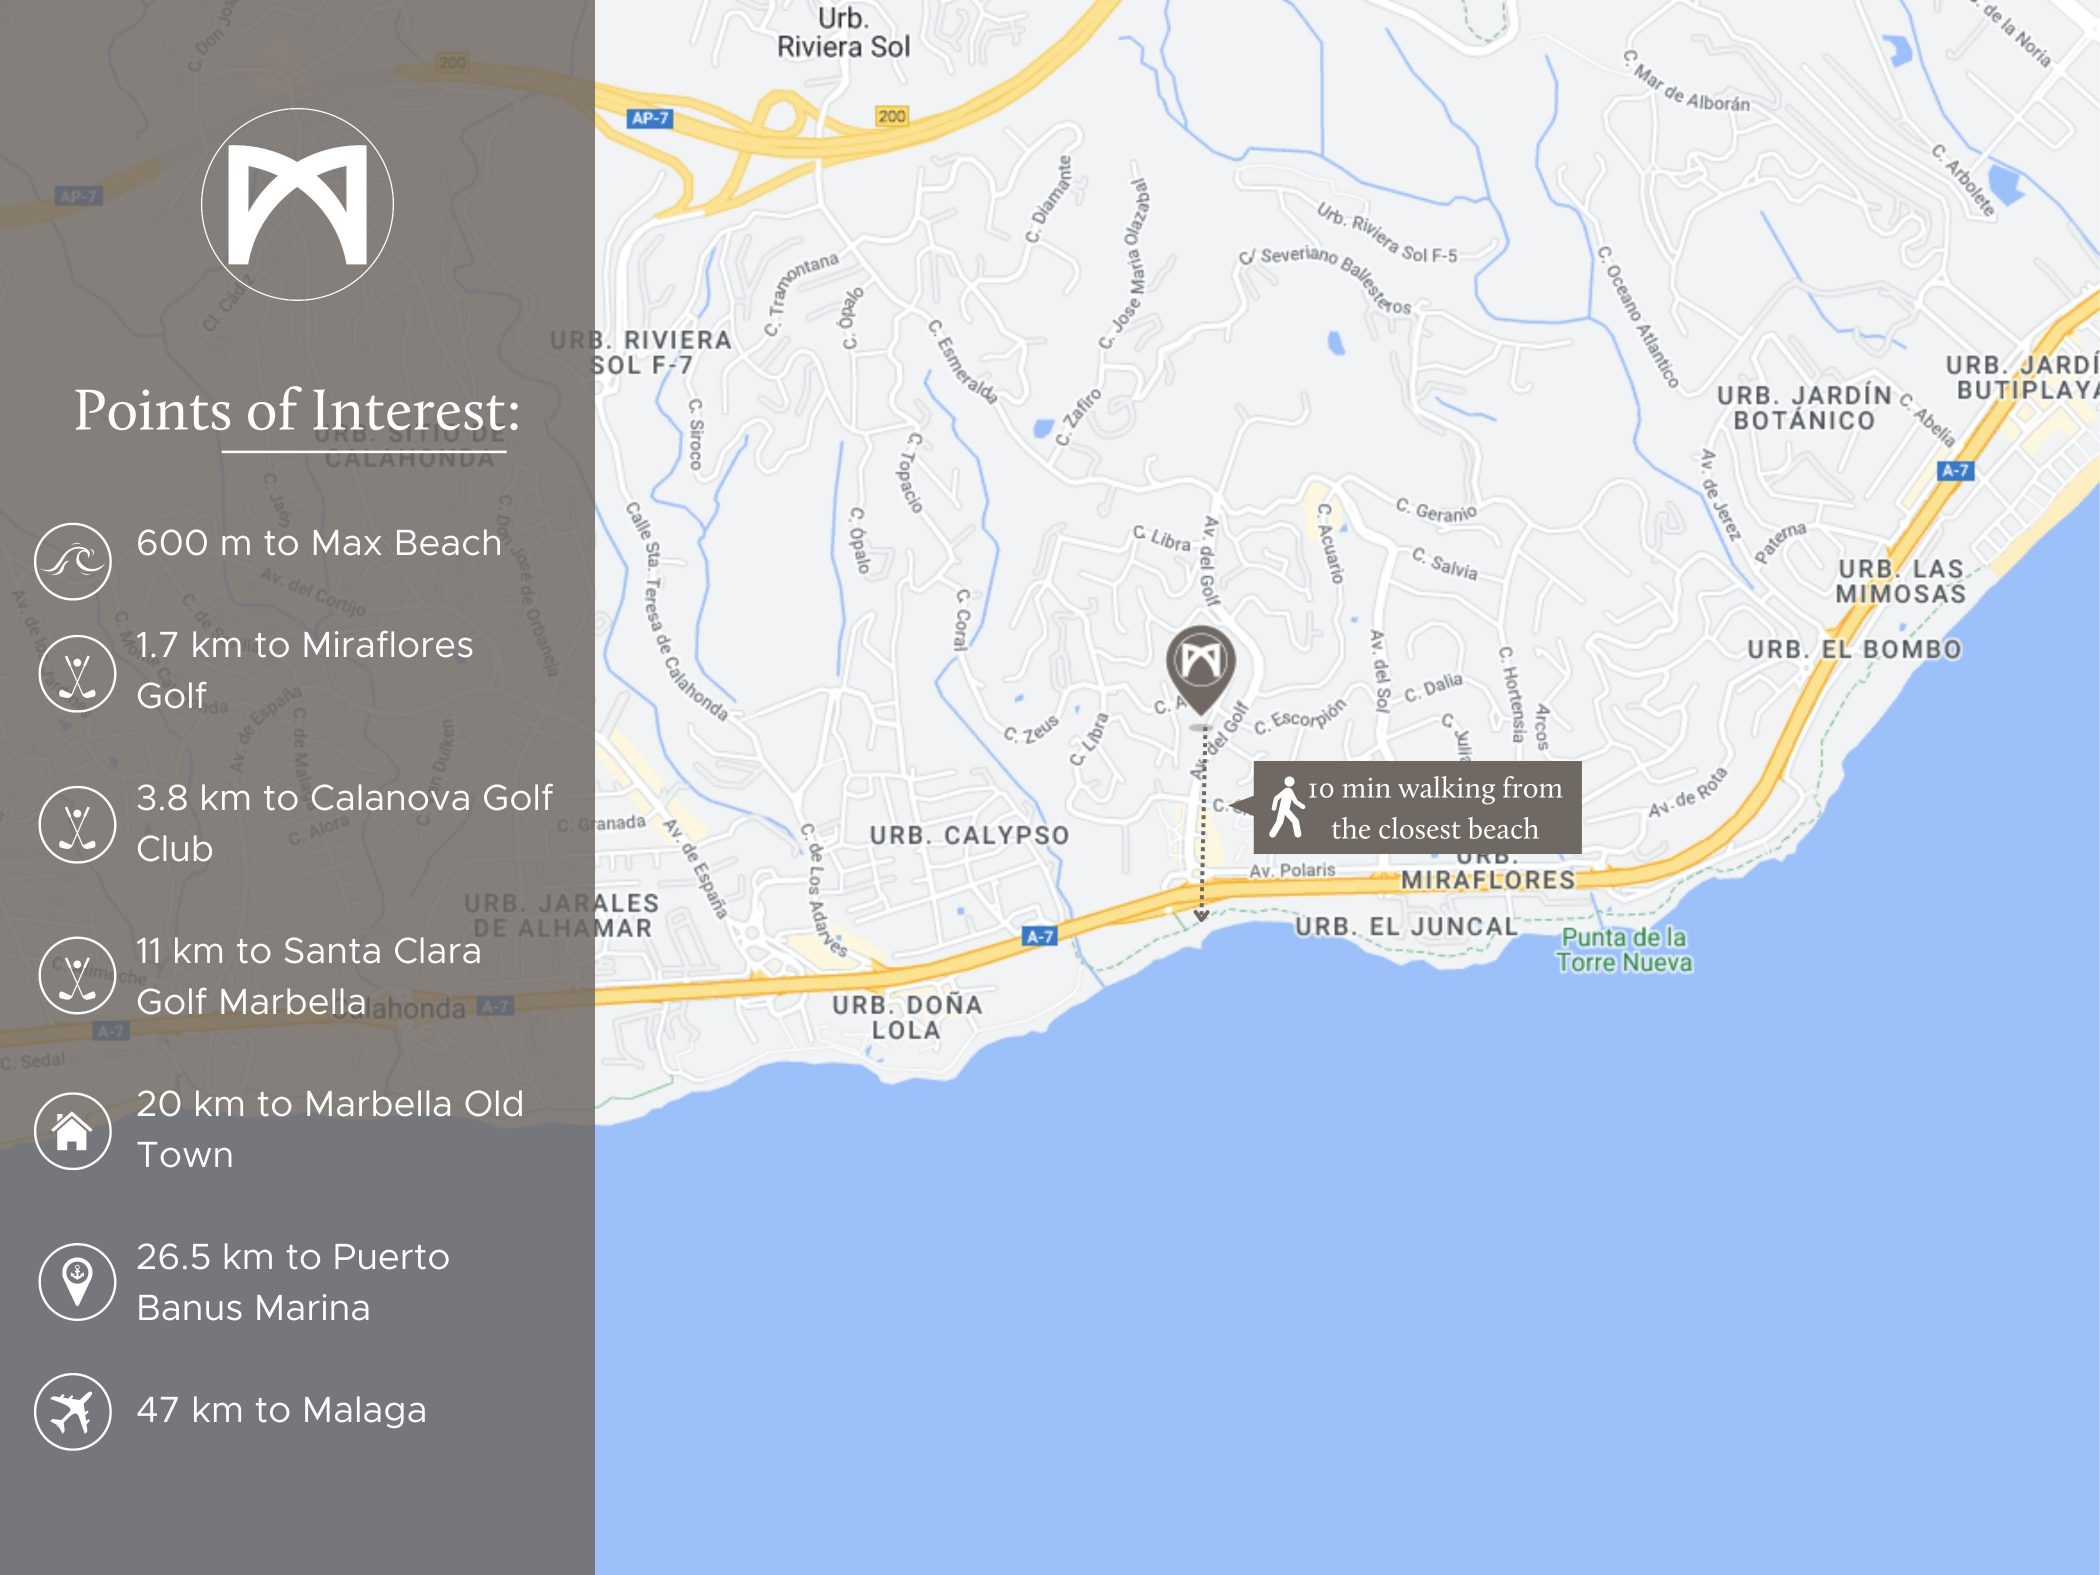Click the walking person icon
This screenshot has width=2100, height=1575.
point(1286,807)
